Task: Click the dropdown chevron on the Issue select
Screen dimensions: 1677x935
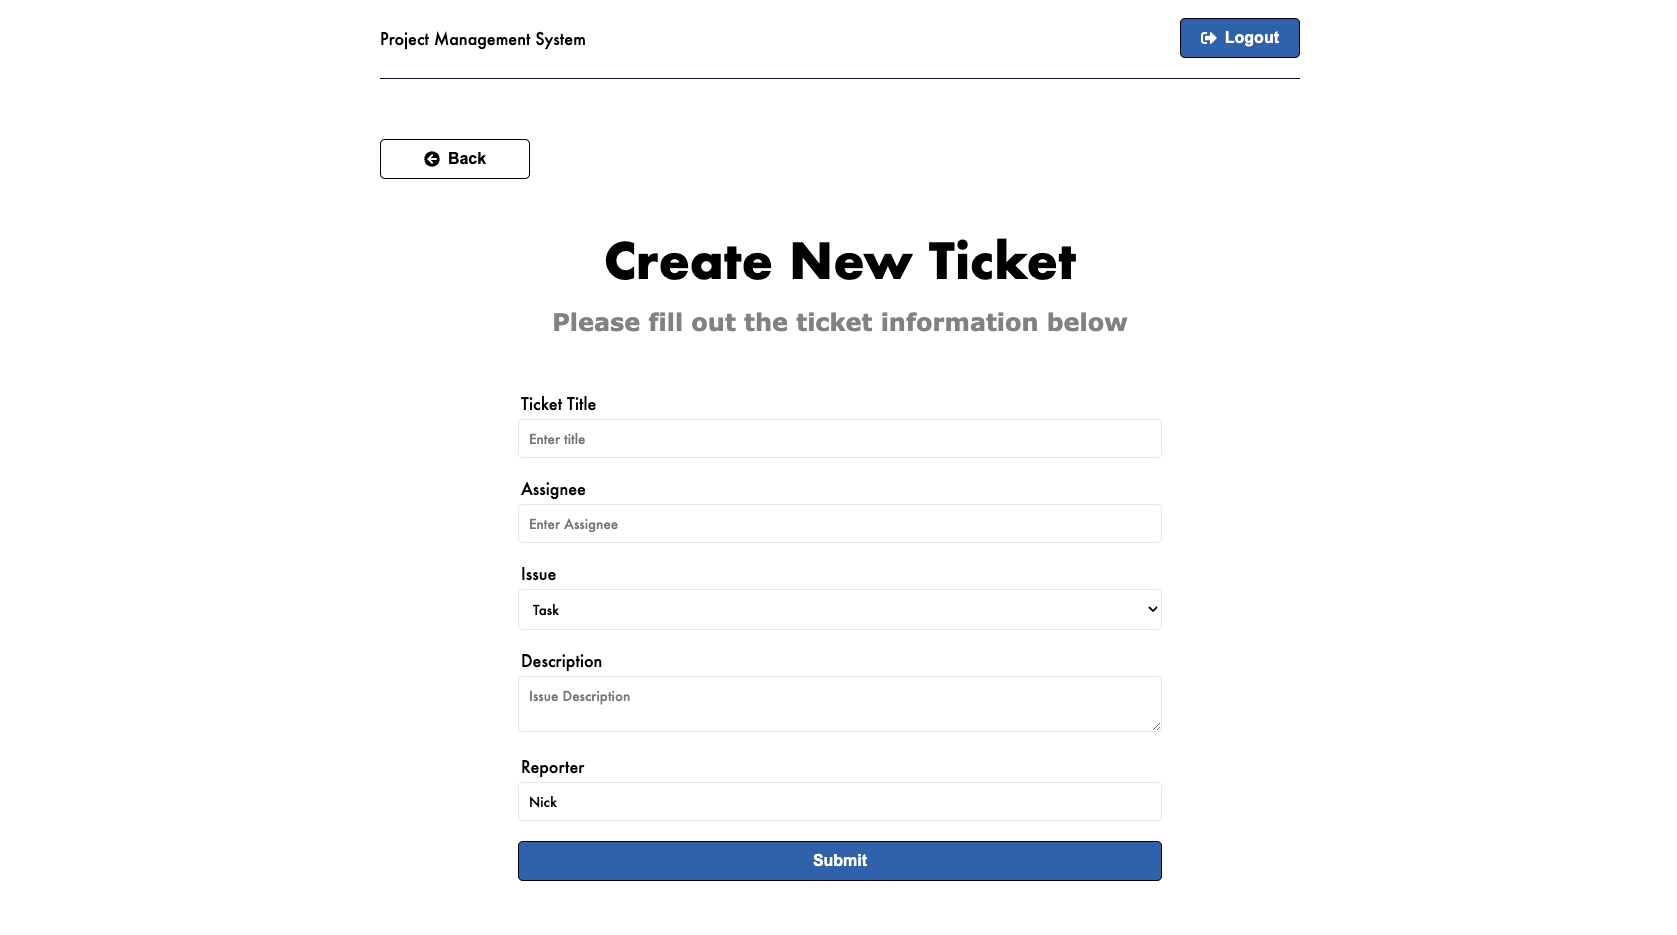Action: coord(1151,609)
